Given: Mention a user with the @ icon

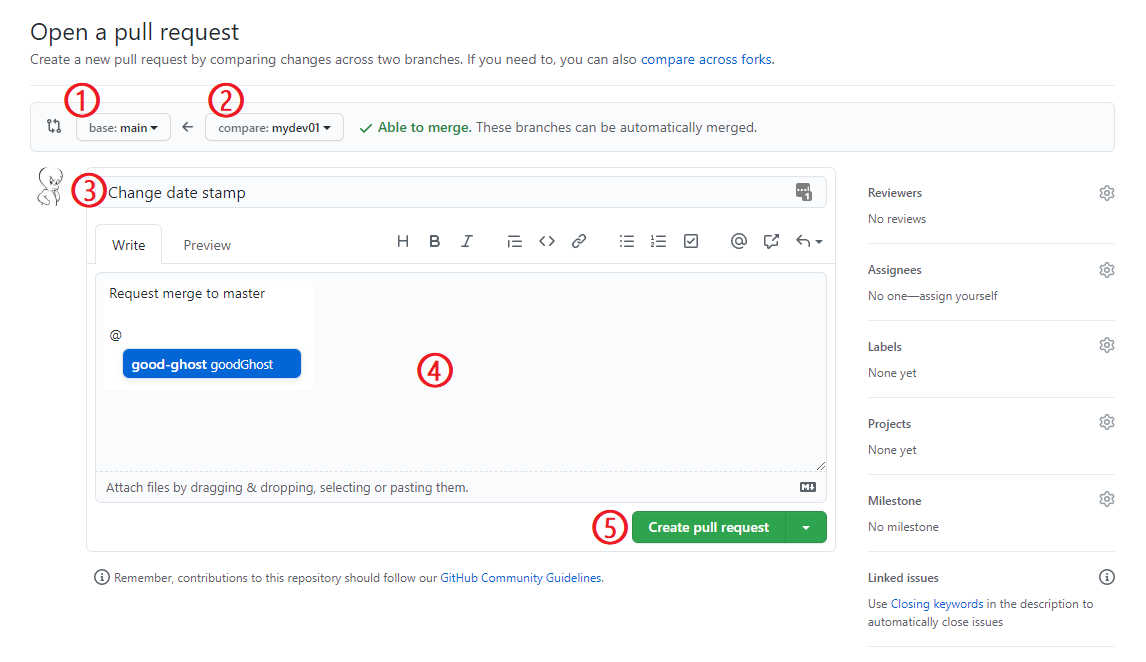Looking at the screenshot, I should tap(739, 240).
